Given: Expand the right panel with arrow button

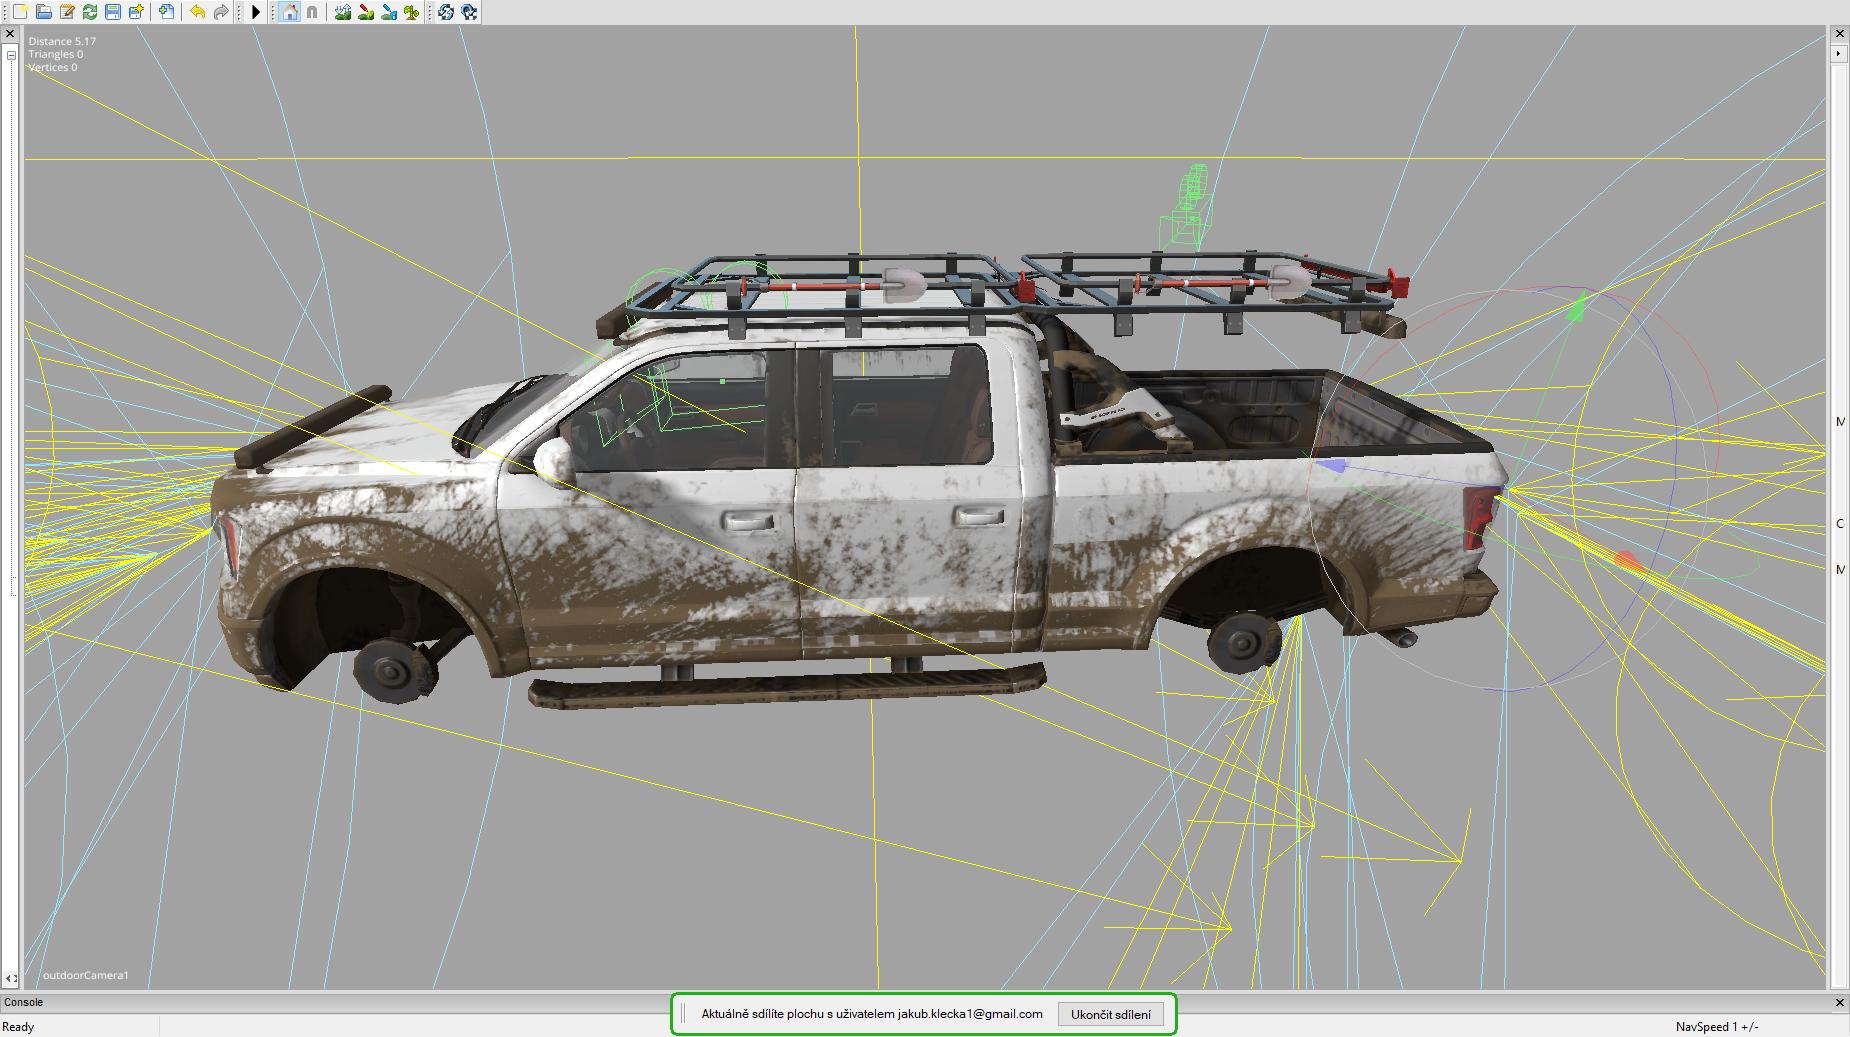Looking at the screenshot, I should pyautogui.click(x=1839, y=53).
